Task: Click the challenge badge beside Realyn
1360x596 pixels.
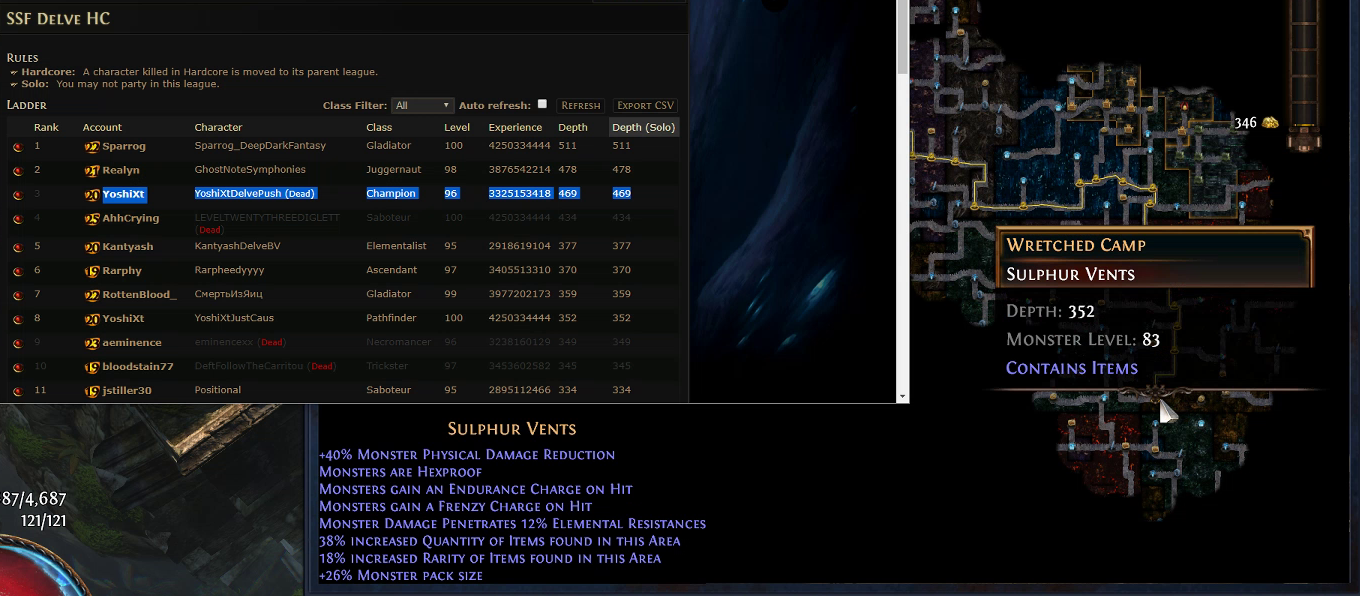Action: [92, 170]
